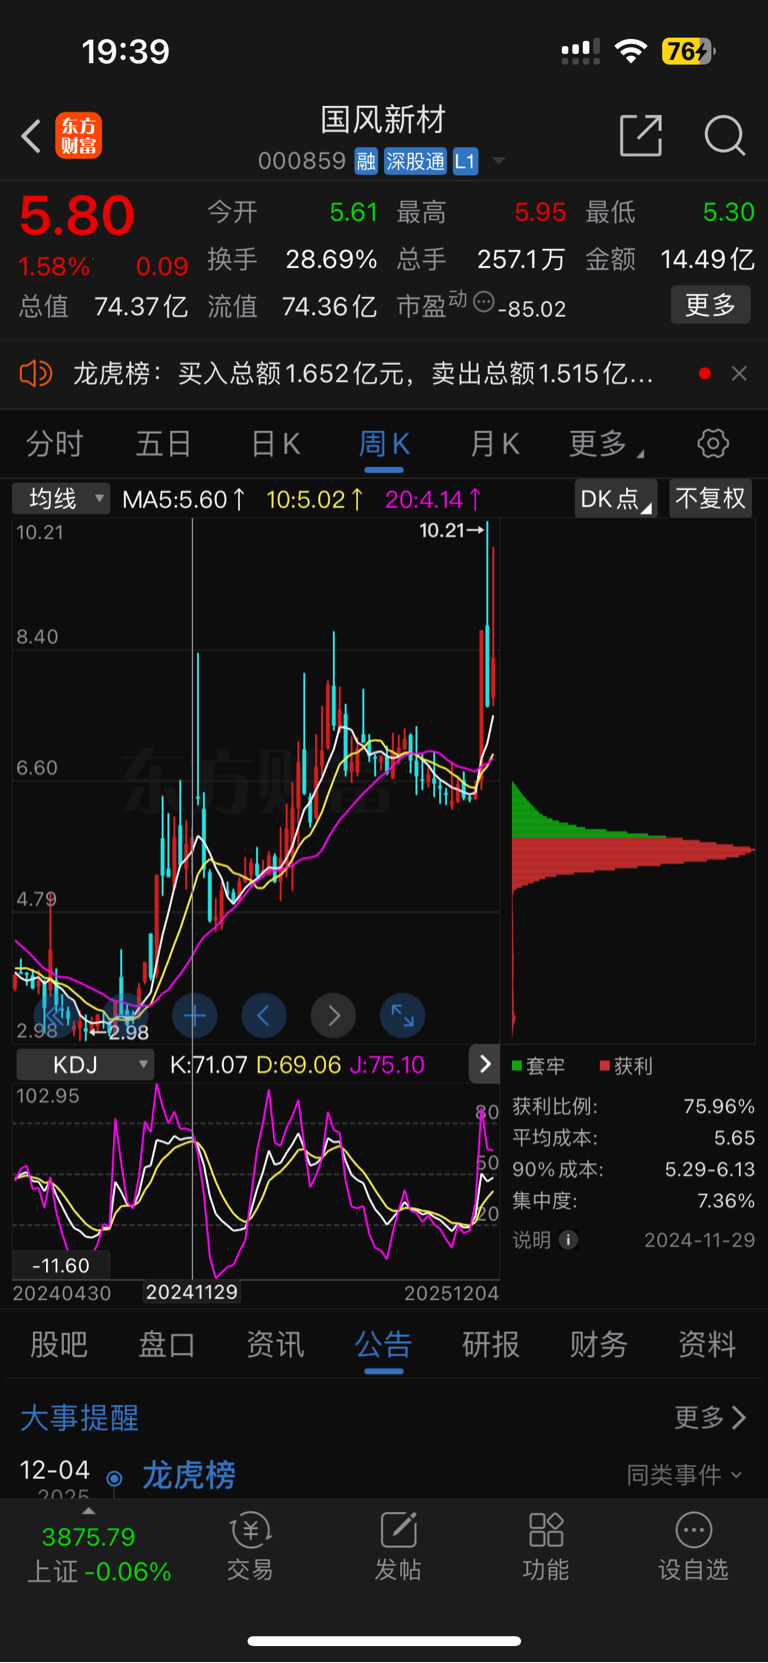This screenshot has height=1663, width=768.
Task: Switch to the 分时 tab
Action: 55,444
